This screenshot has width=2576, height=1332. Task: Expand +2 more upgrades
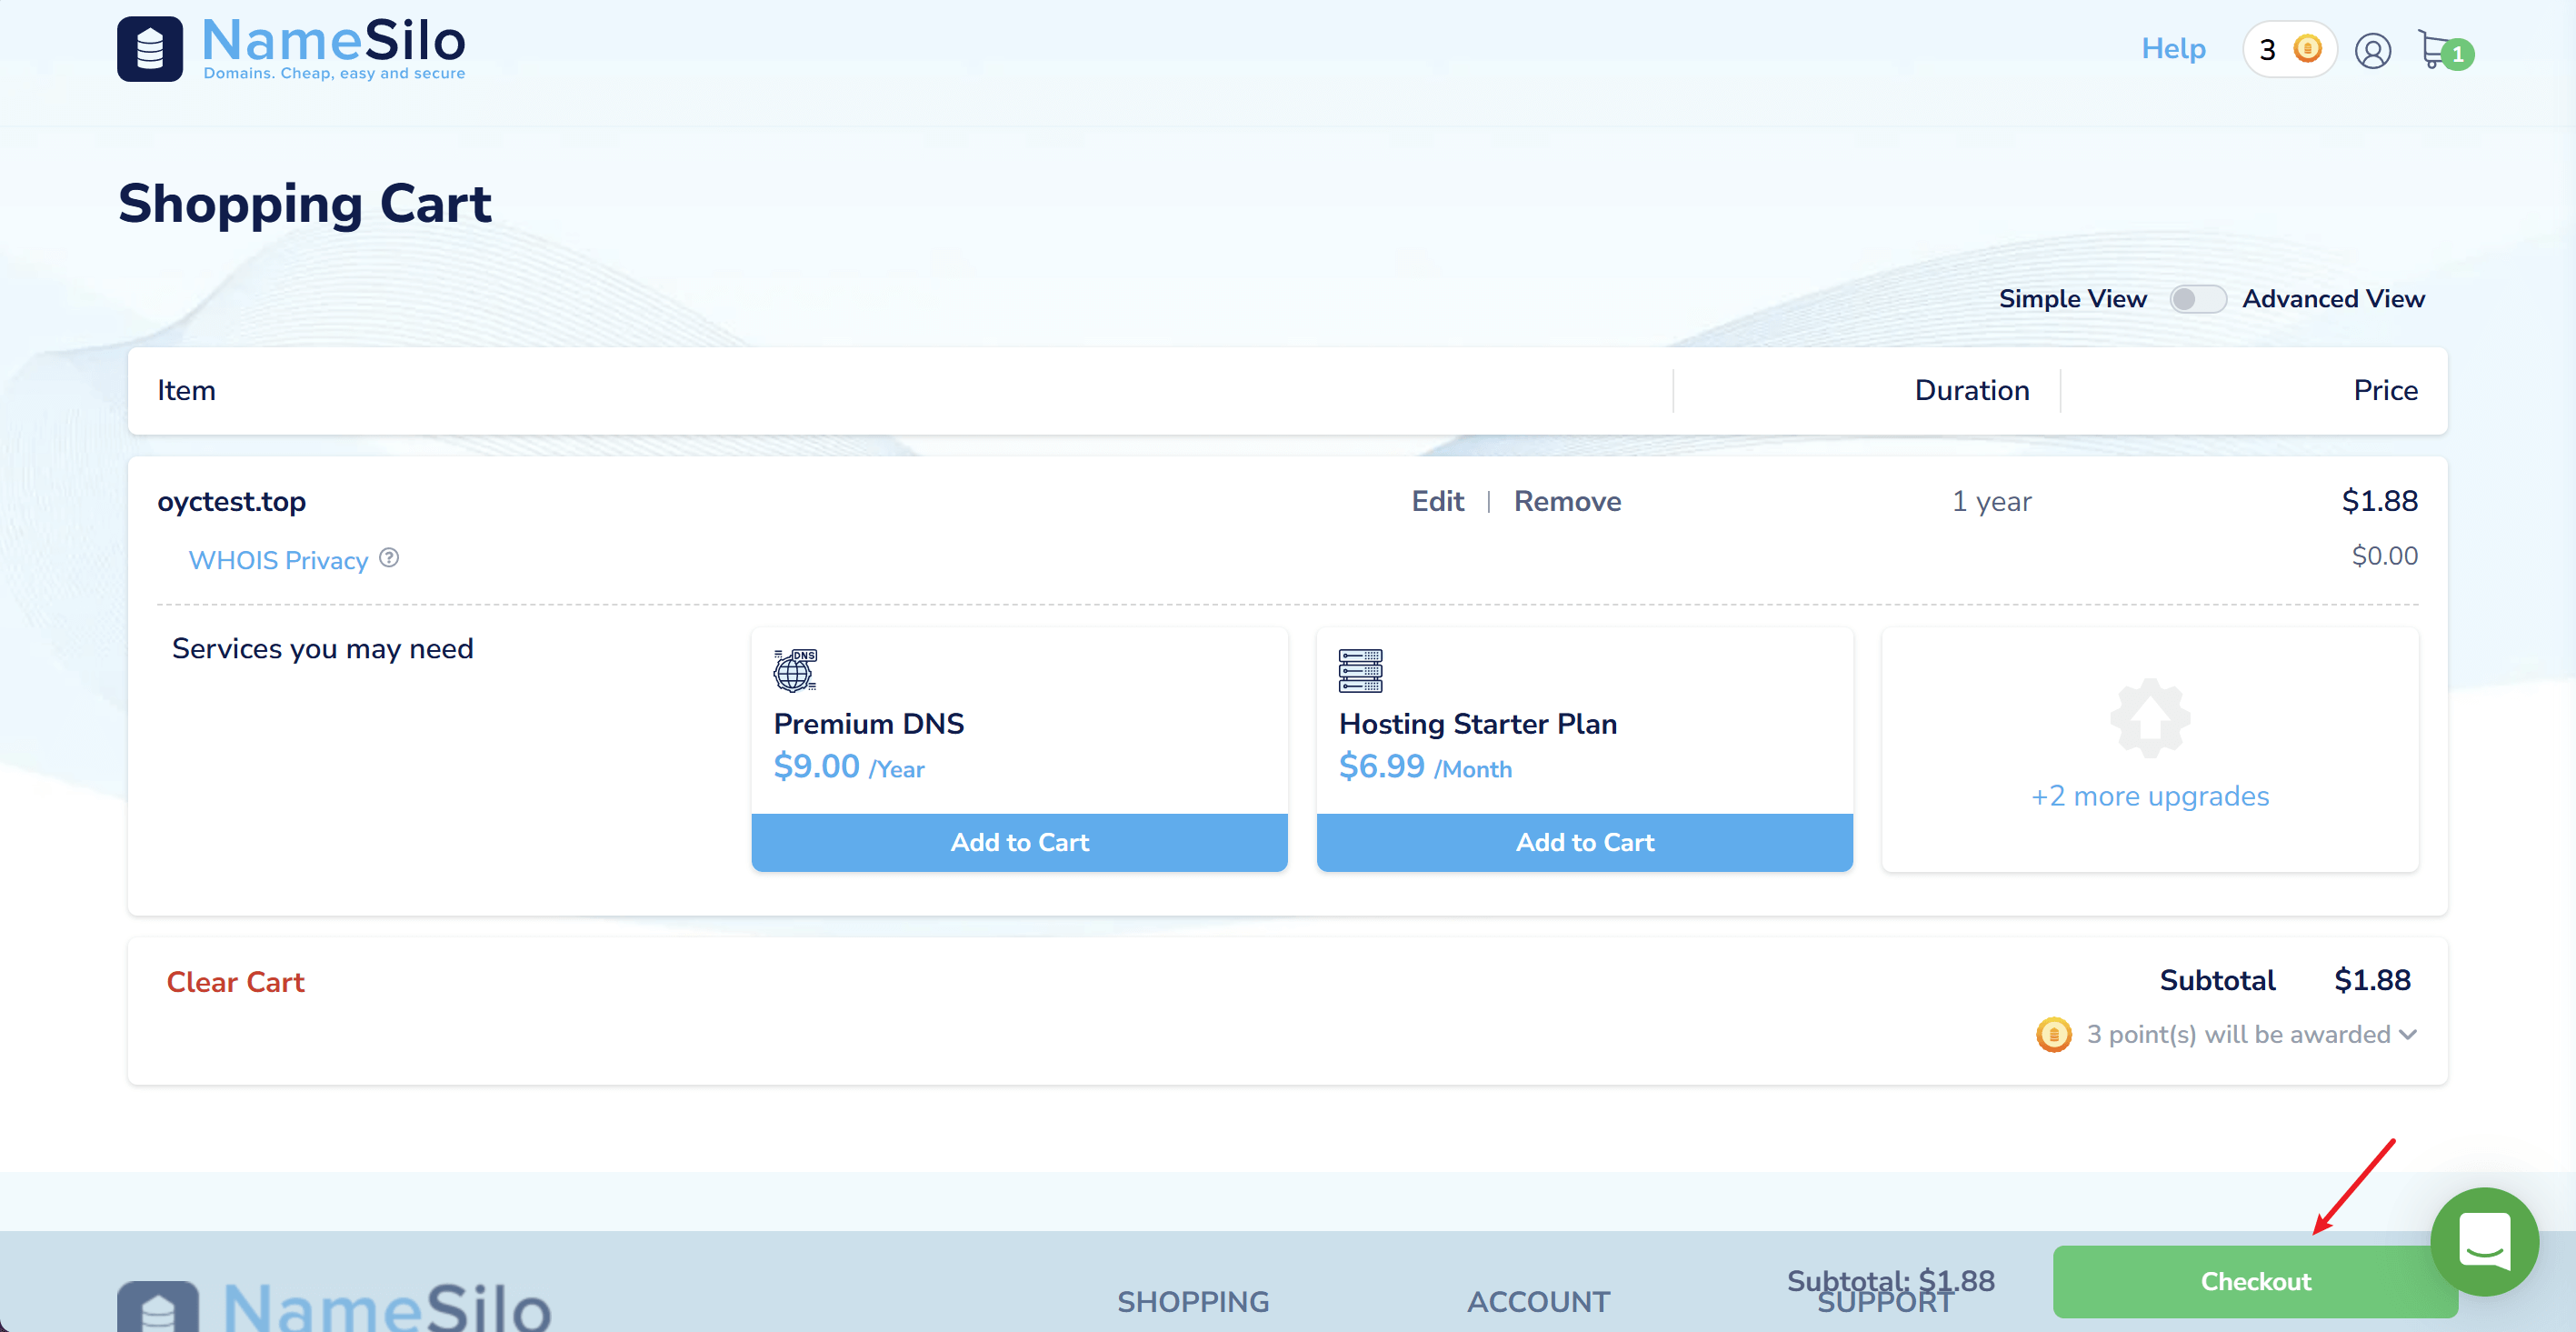2150,796
